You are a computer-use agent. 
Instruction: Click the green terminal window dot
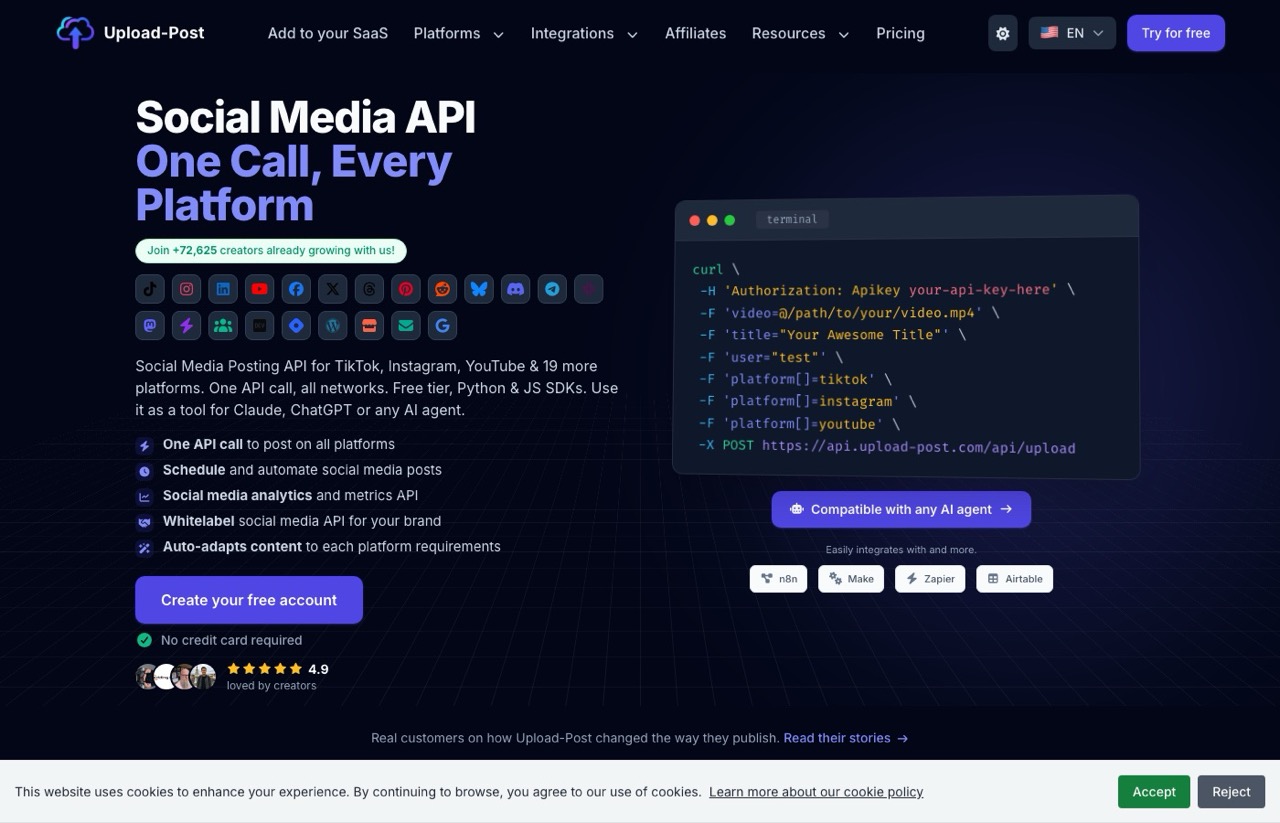[730, 220]
